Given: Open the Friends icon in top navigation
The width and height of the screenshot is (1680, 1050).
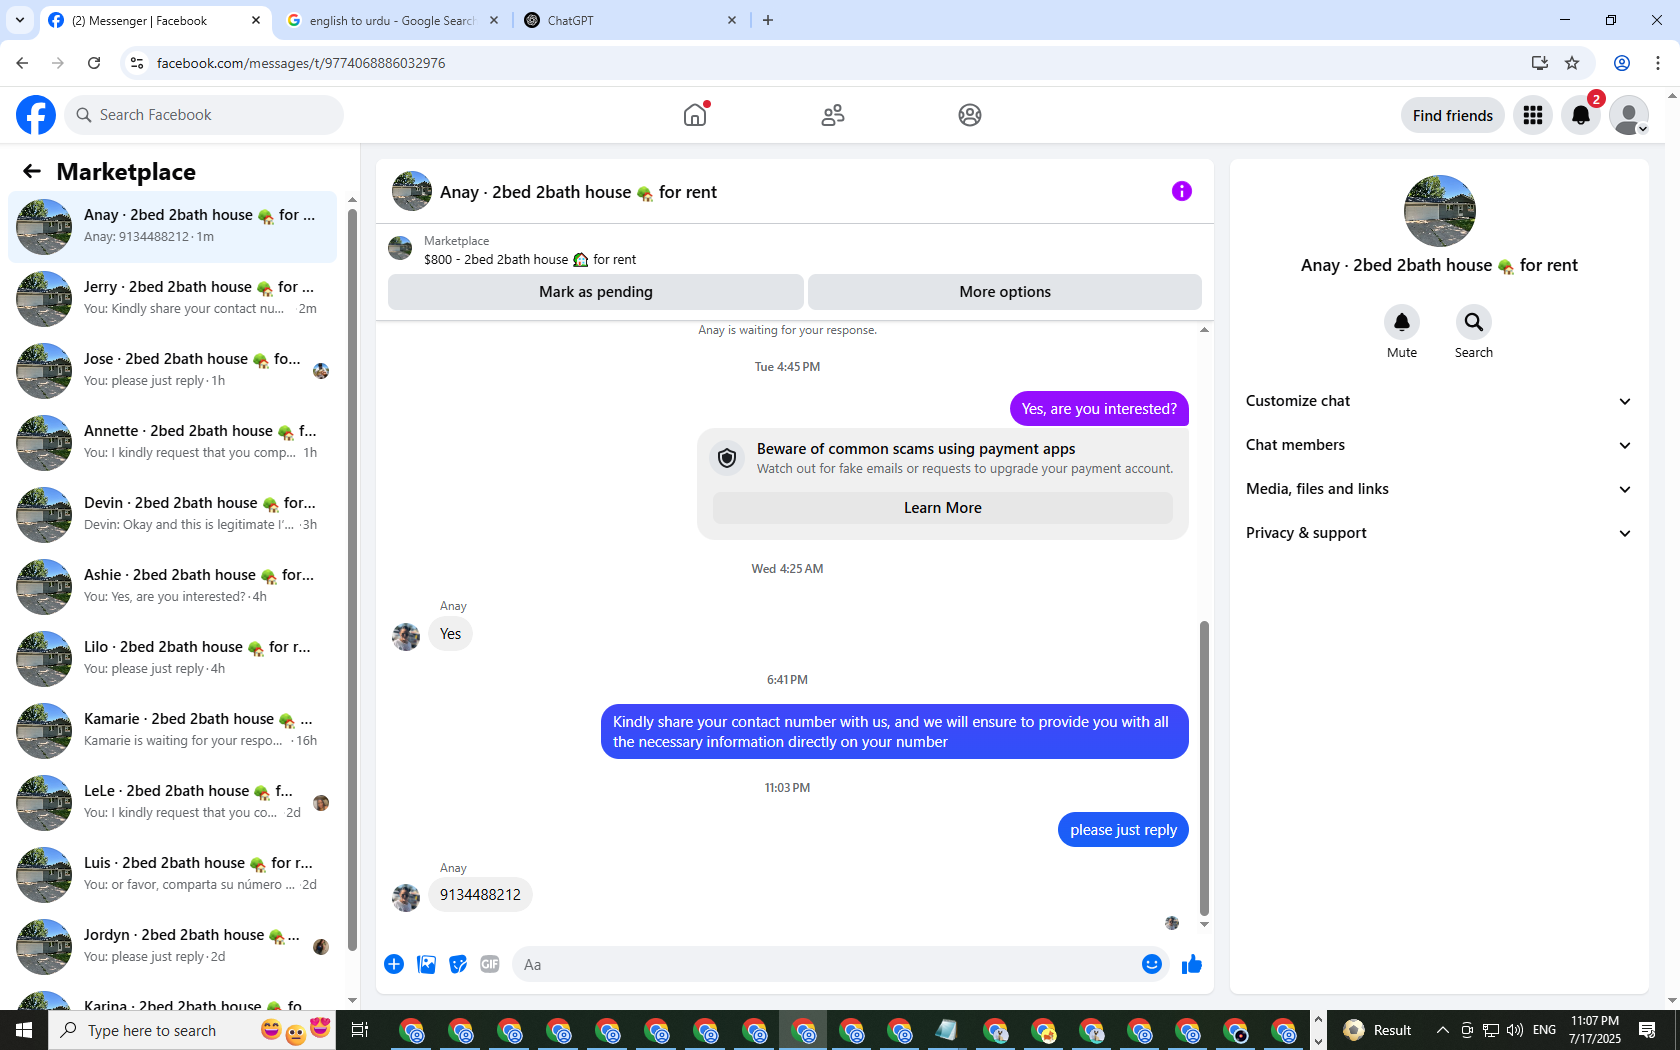Looking at the screenshot, I should [833, 115].
